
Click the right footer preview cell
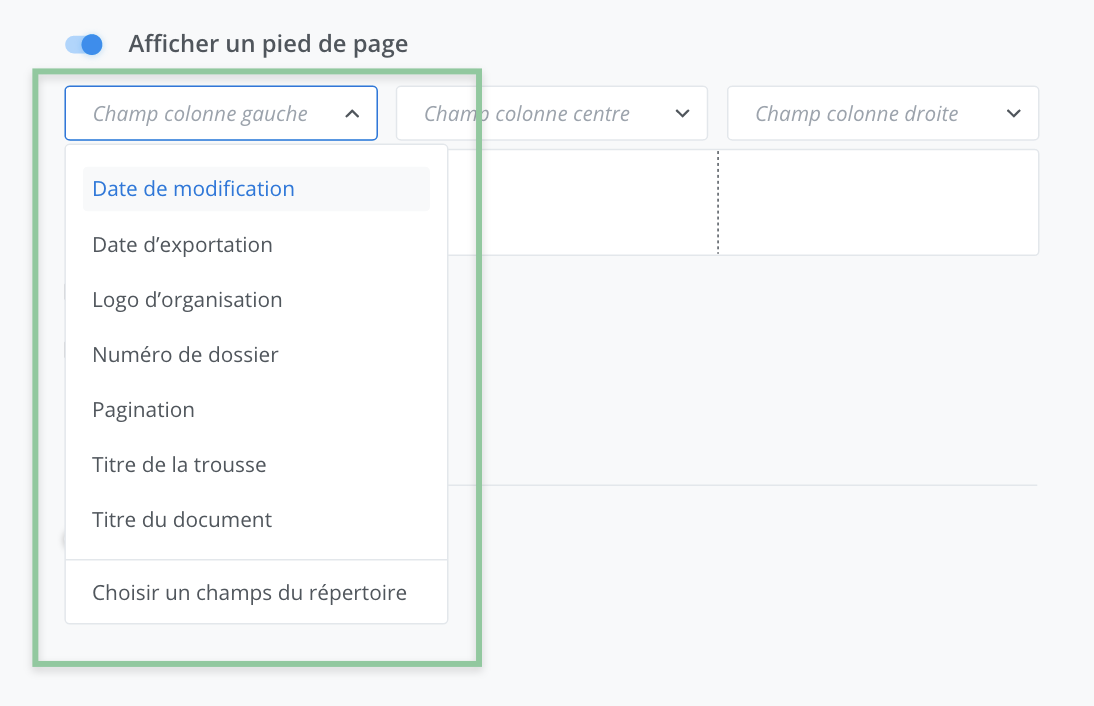878,203
